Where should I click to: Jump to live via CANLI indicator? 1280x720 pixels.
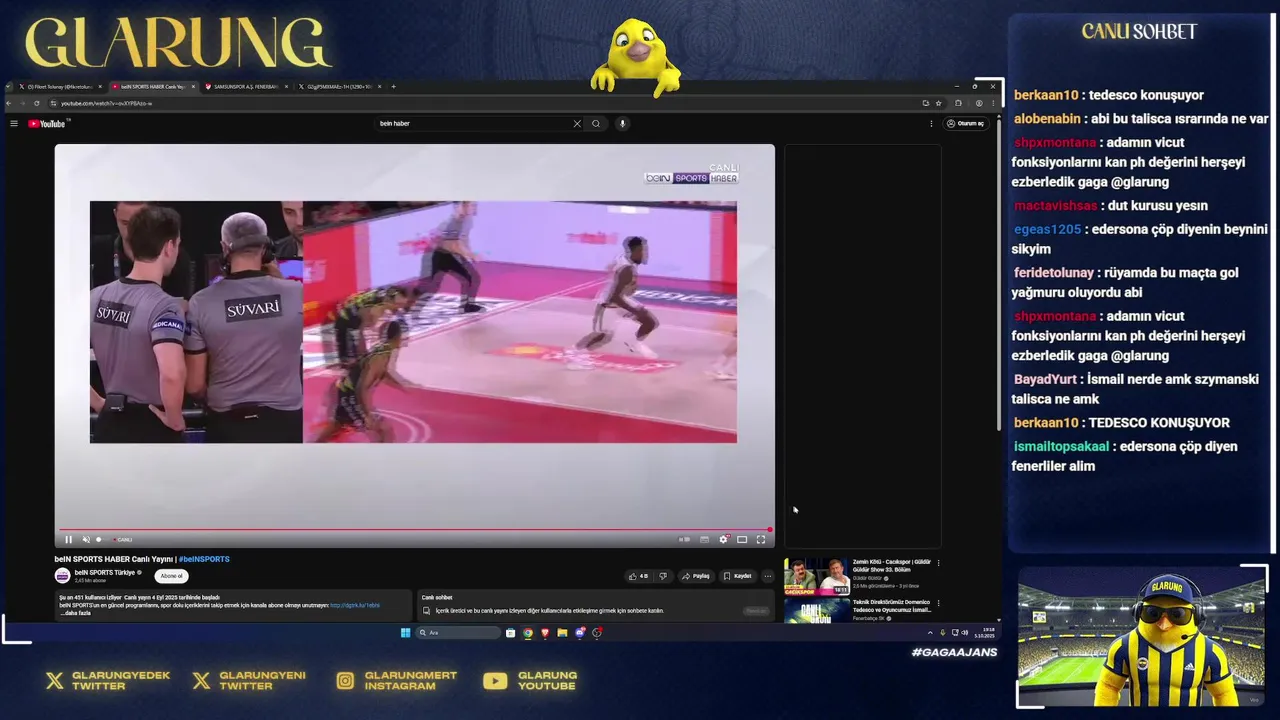(122, 540)
